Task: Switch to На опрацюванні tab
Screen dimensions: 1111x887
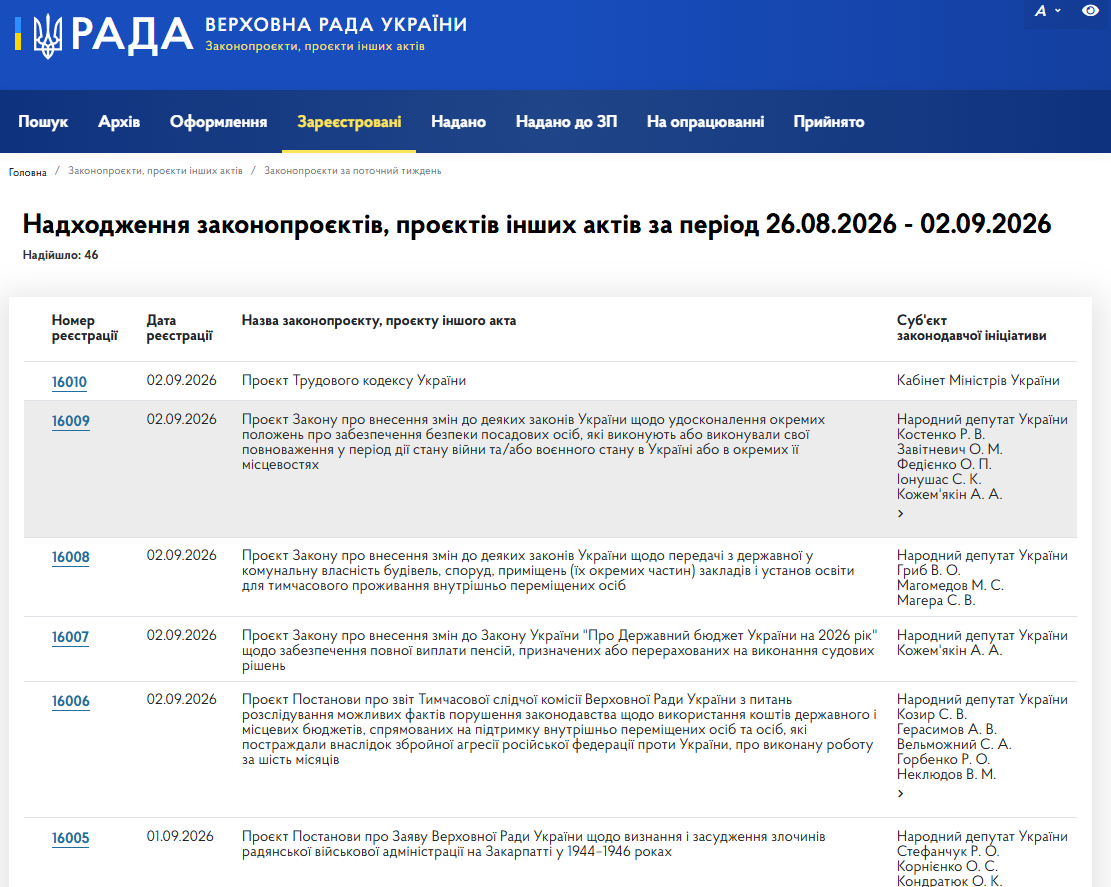Action: click(x=705, y=122)
